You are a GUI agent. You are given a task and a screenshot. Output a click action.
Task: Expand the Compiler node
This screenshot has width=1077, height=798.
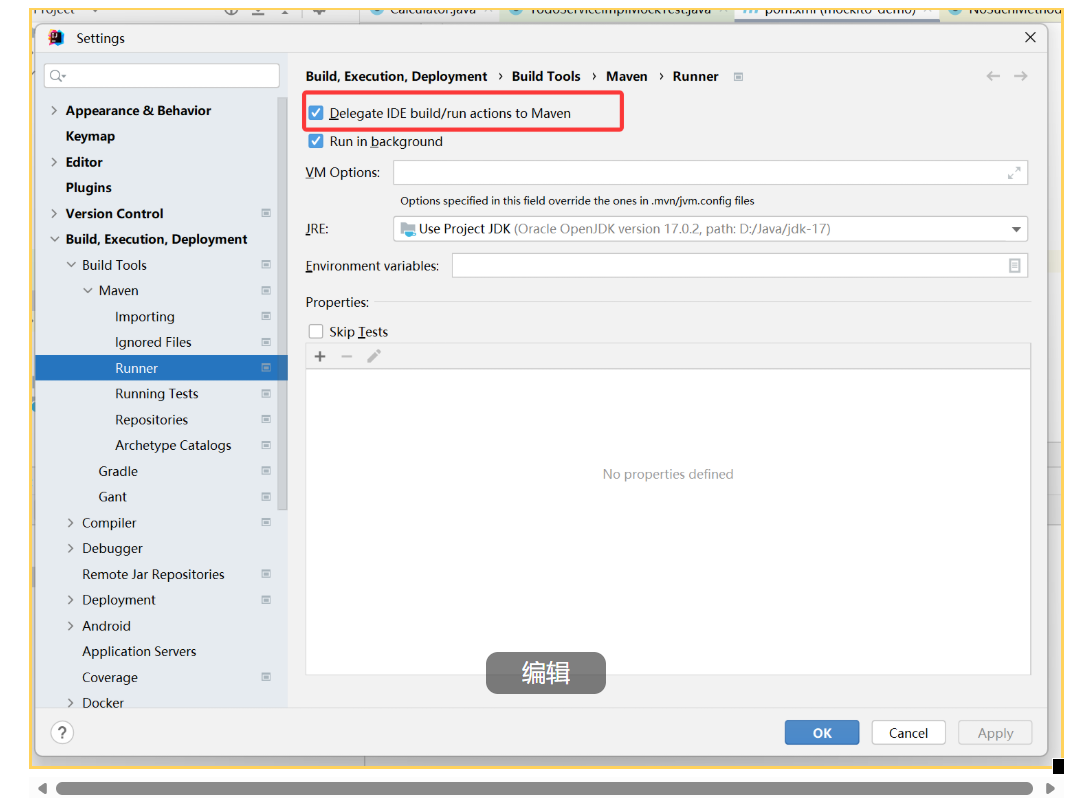tap(71, 523)
